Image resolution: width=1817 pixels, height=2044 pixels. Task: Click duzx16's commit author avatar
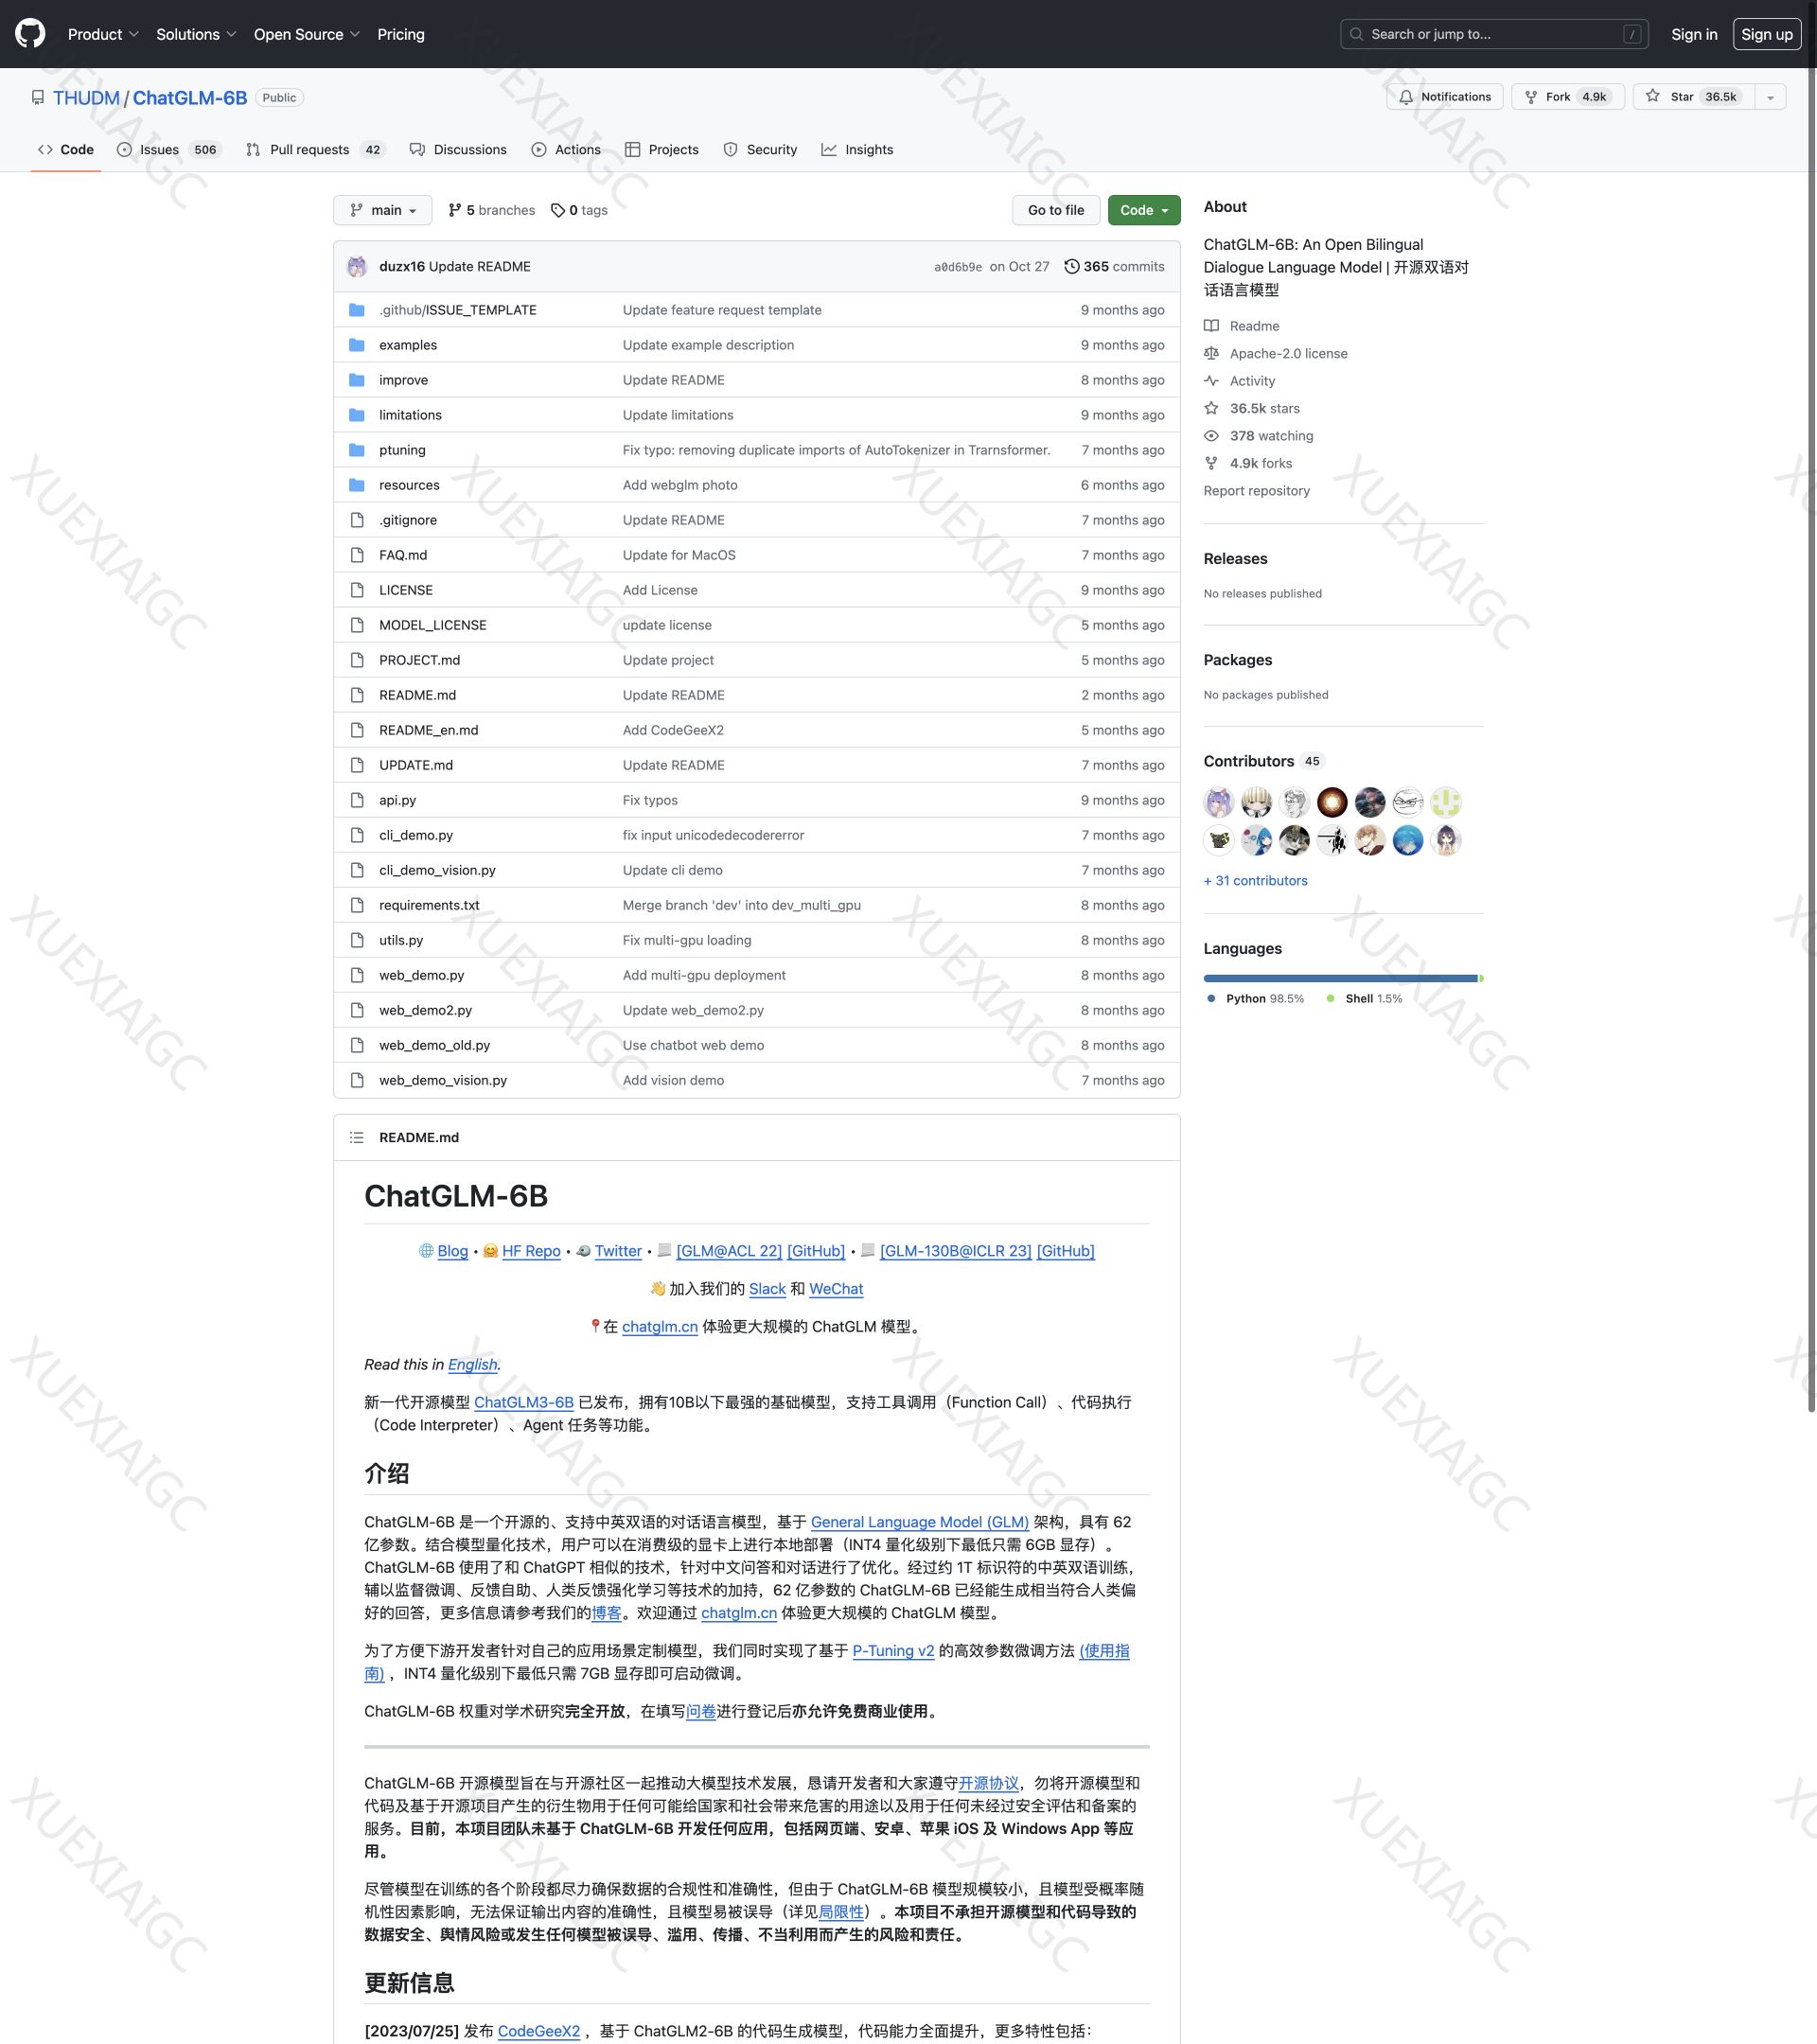point(357,267)
